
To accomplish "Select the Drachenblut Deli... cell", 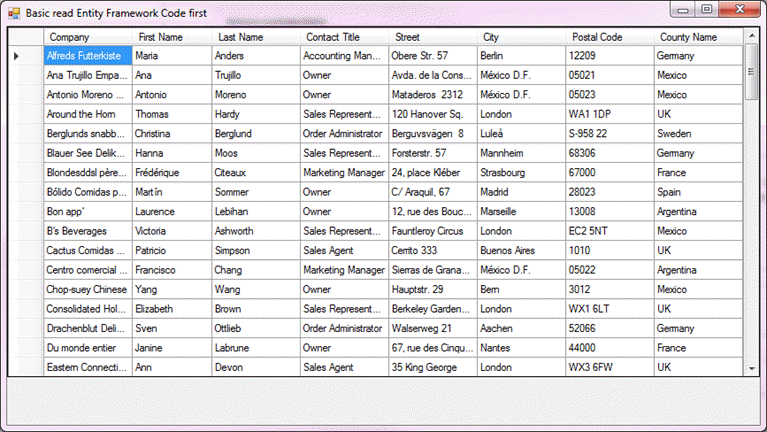I will pyautogui.click(x=88, y=328).
